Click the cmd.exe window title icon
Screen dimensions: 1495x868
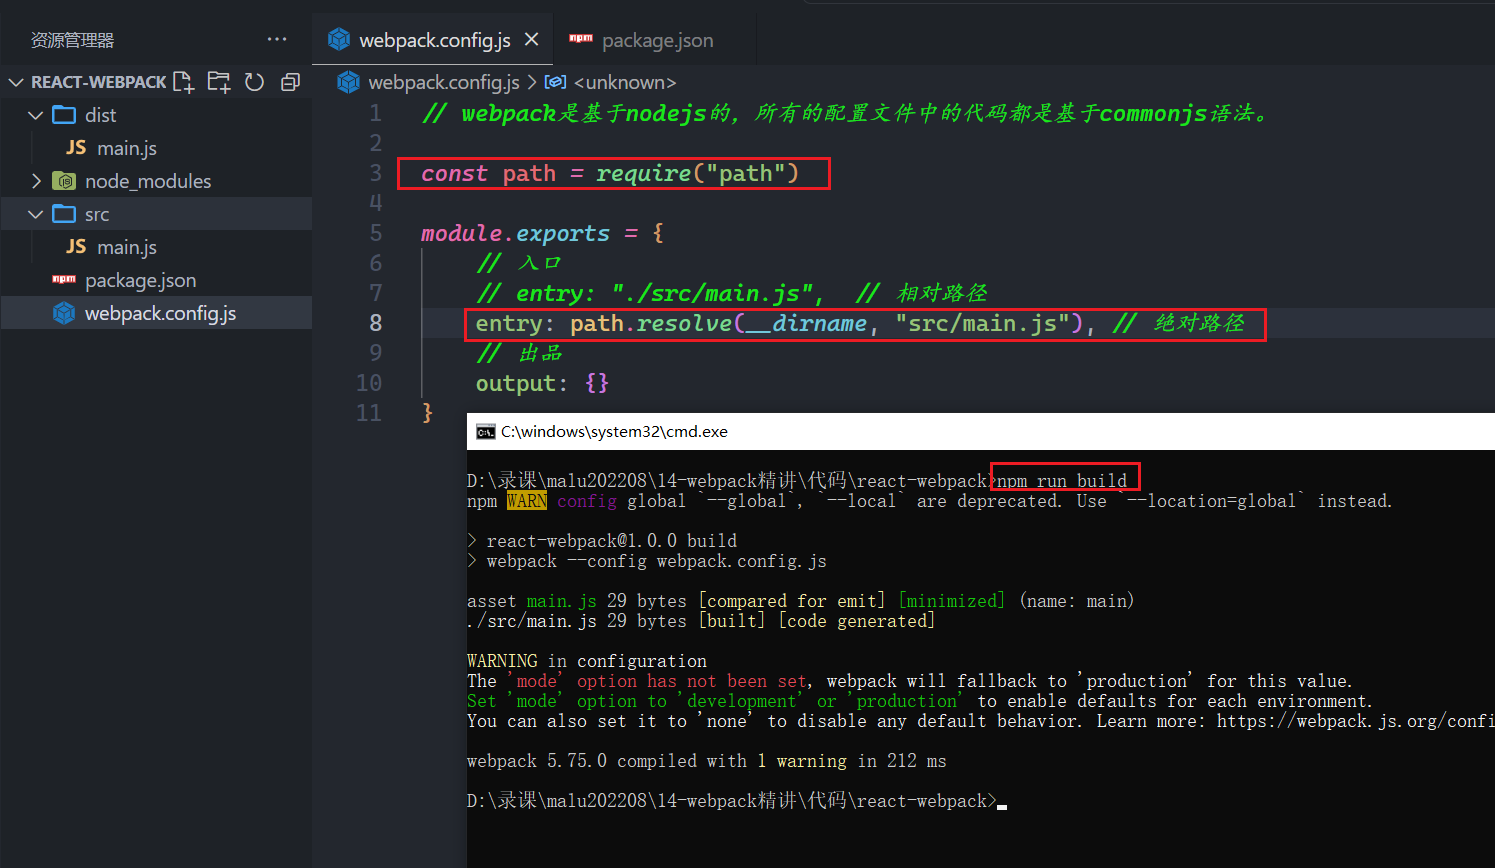point(486,432)
